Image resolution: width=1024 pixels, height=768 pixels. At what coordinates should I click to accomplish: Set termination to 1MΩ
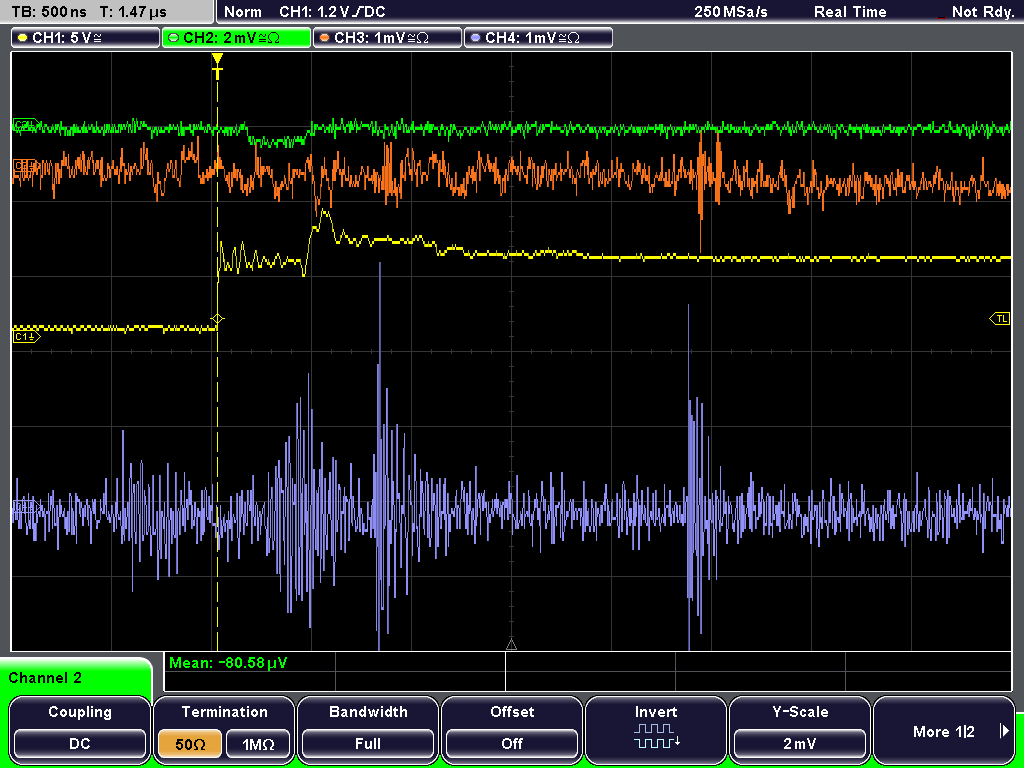(258, 744)
